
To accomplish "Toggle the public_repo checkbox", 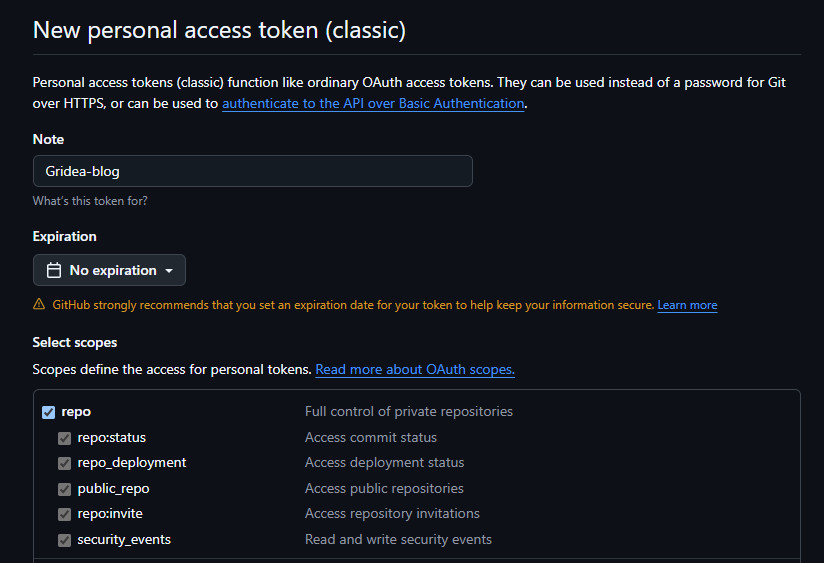I will click(x=64, y=489).
